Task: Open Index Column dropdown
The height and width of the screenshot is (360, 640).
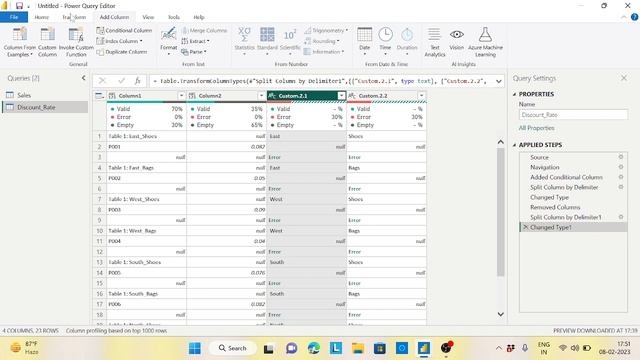Action: coord(119,41)
